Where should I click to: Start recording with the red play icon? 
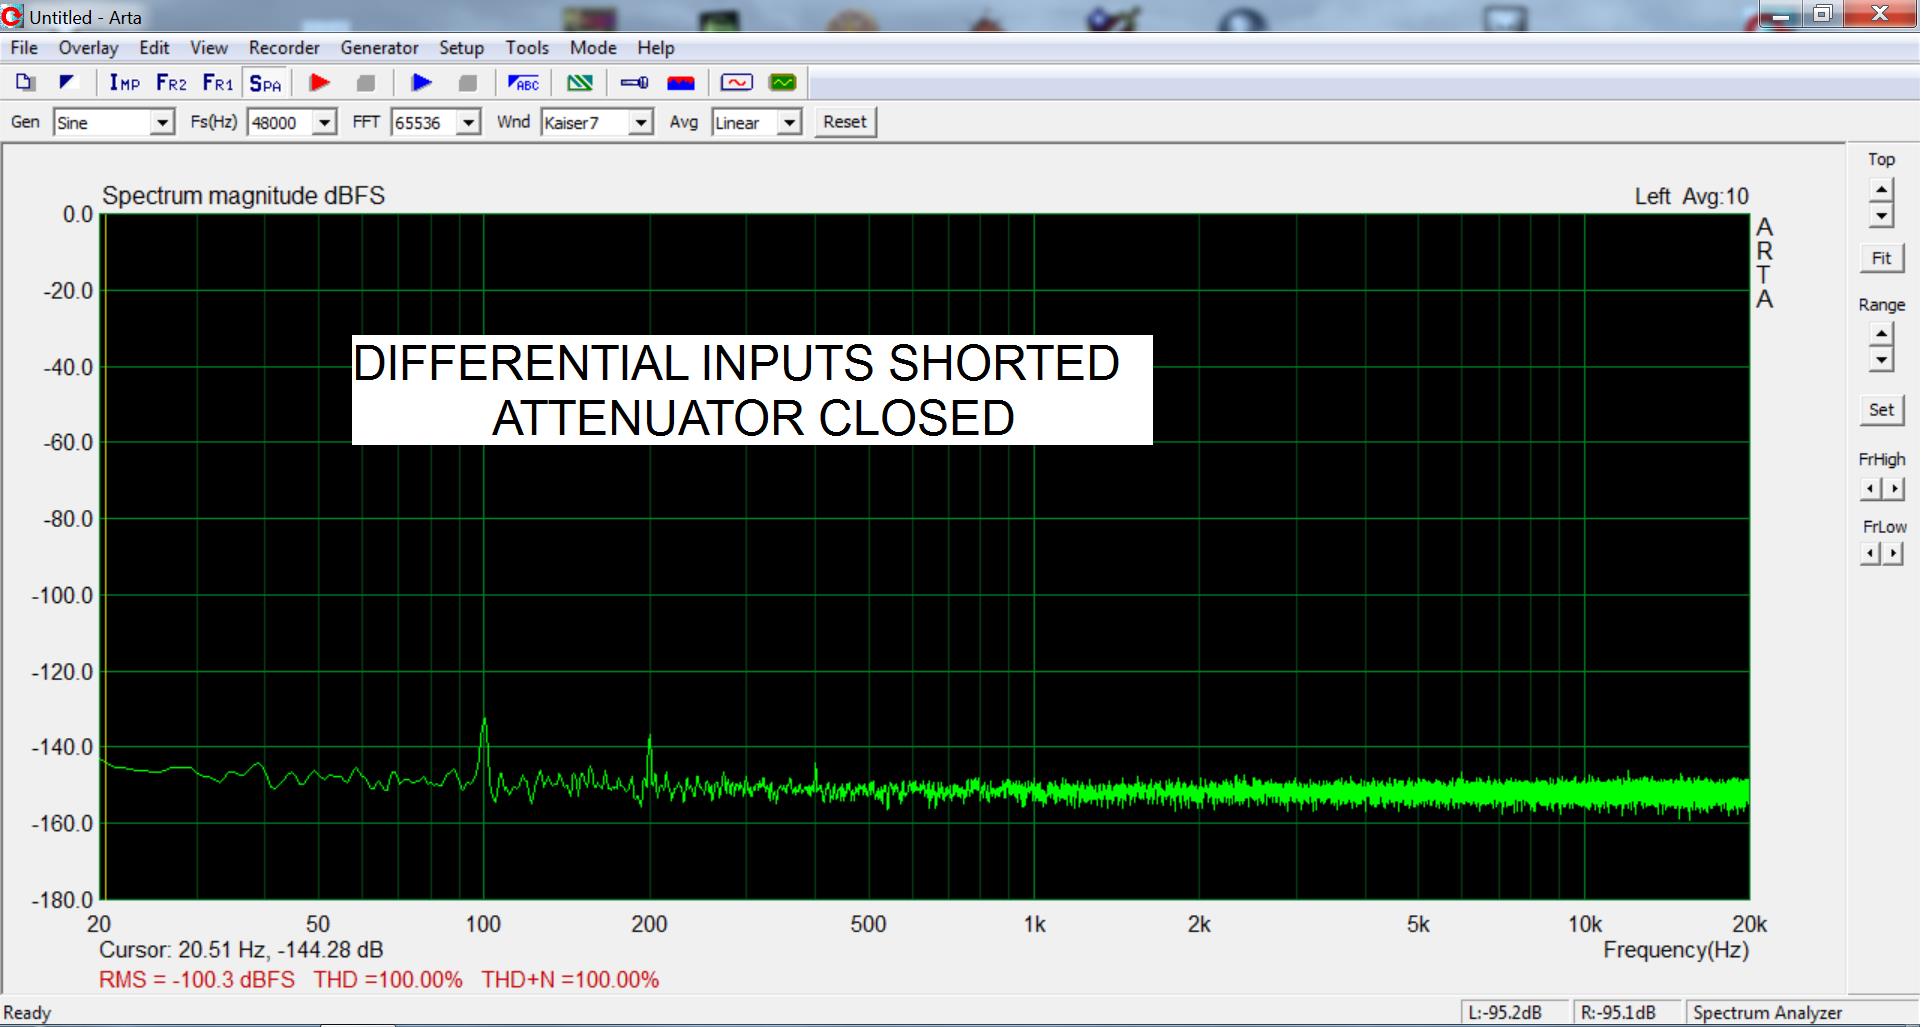pyautogui.click(x=320, y=83)
